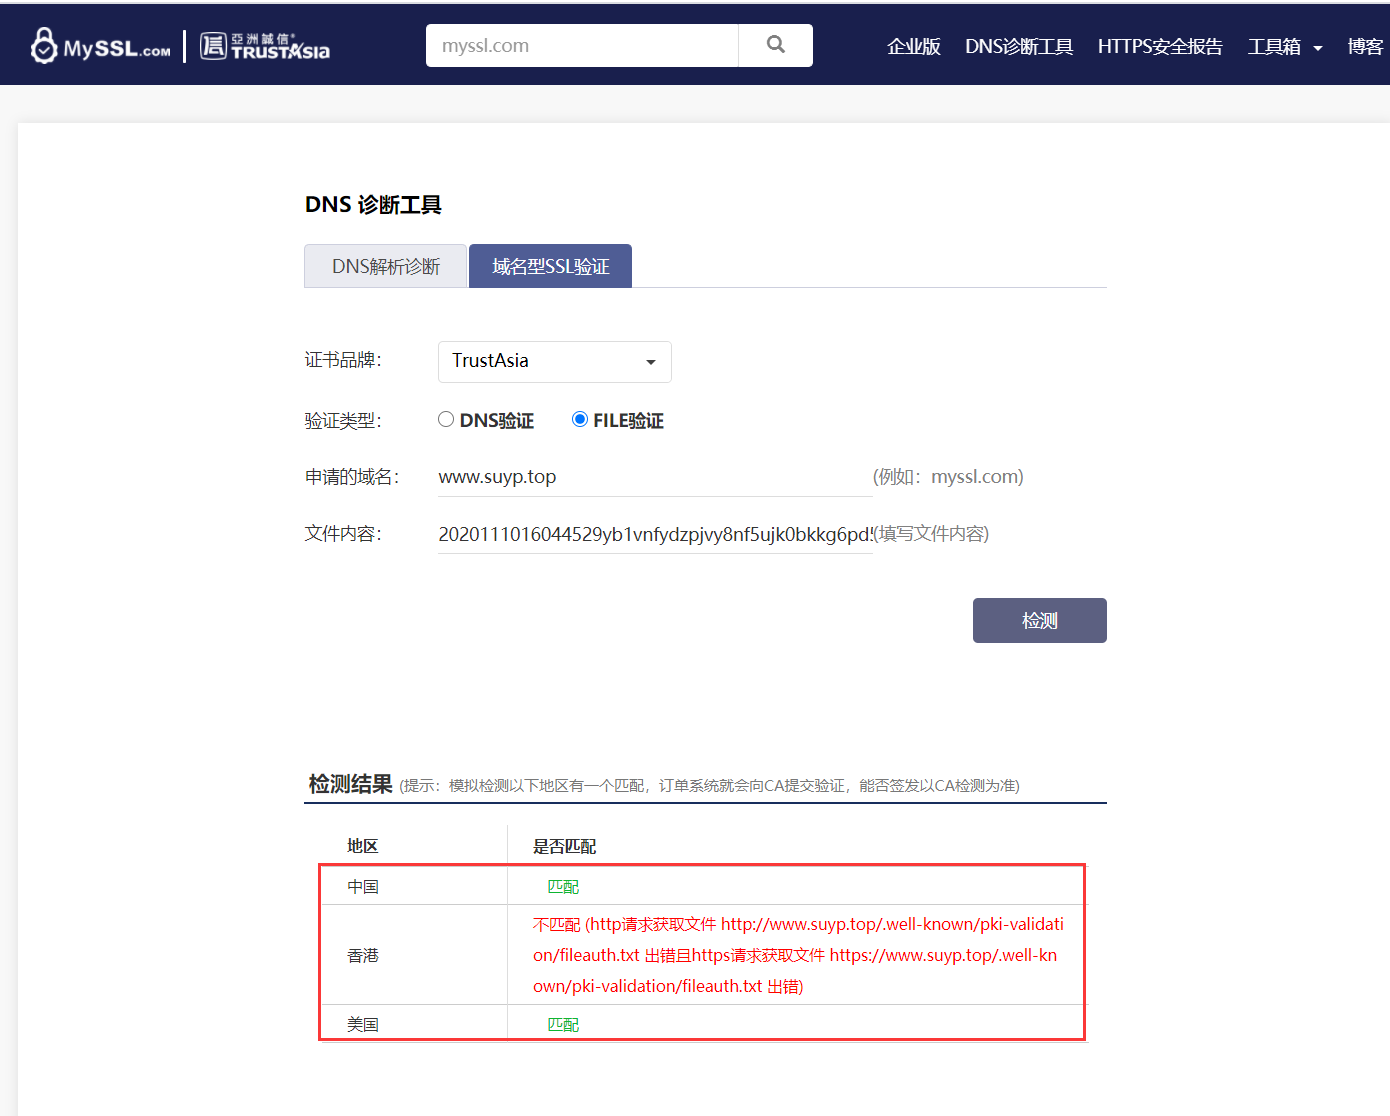This screenshot has width=1390, height=1116.
Task: Open the 工具箱 dropdown chevron
Action: point(1317,46)
